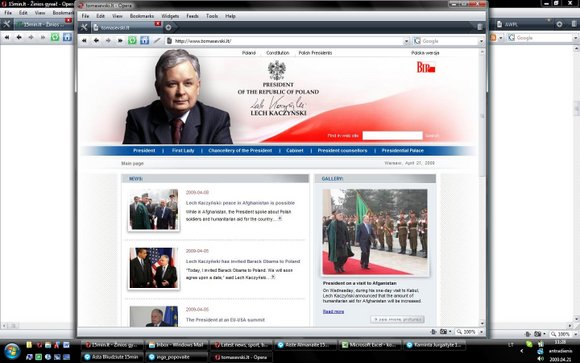Click see more pictures button

pos(397,319)
